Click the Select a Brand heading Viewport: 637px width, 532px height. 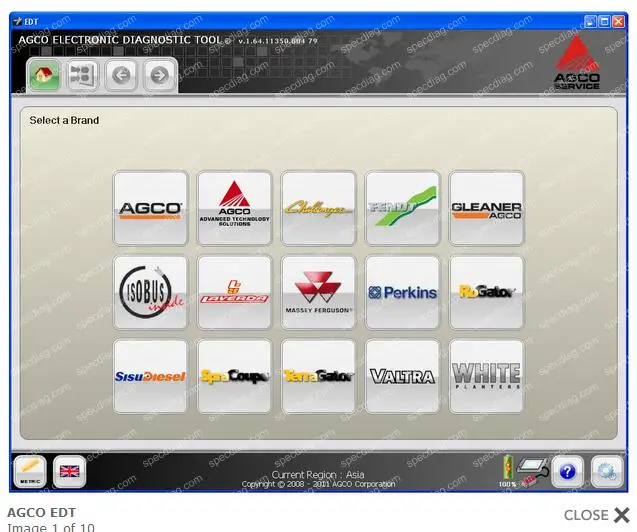tap(64, 120)
